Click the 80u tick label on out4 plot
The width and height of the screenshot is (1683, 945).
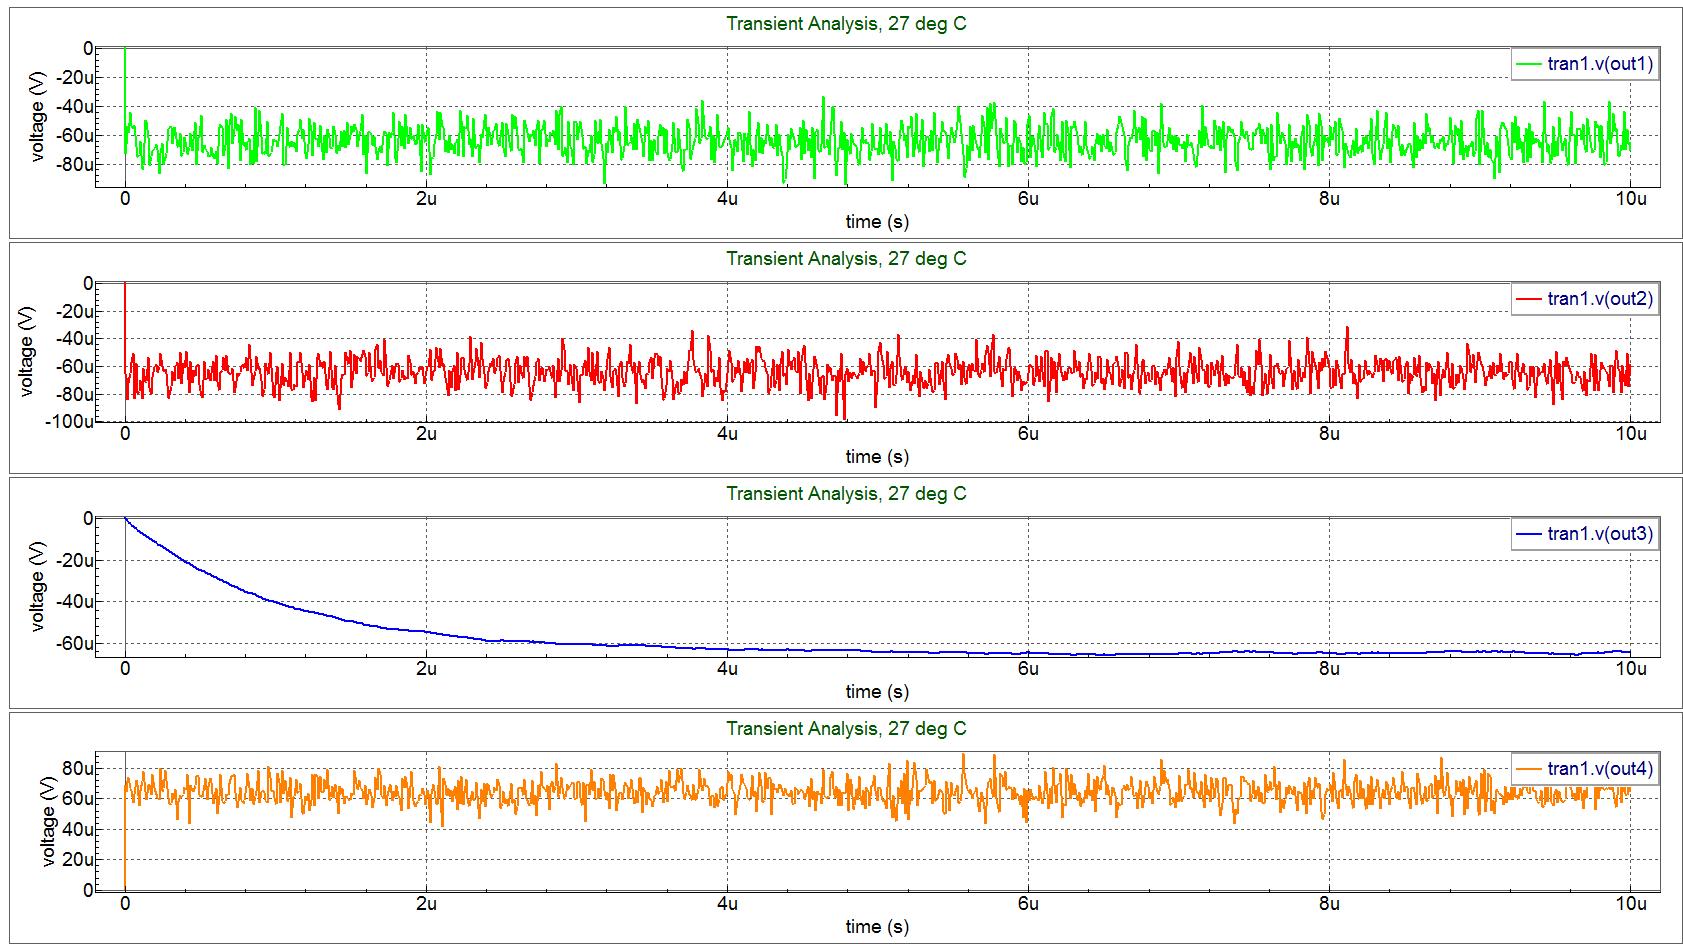[x=76, y=768]
